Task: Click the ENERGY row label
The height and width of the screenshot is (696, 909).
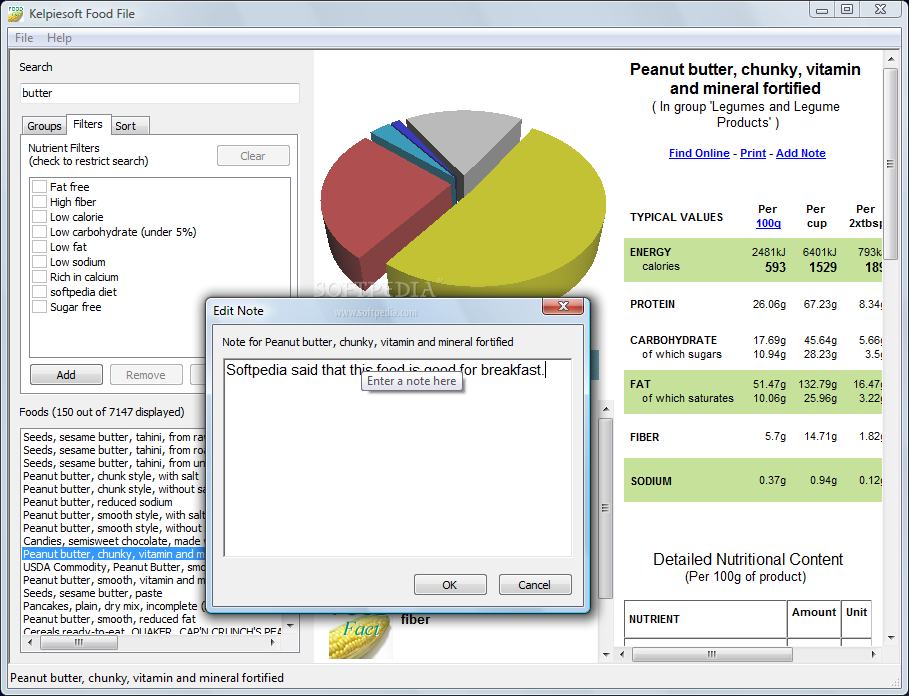Action: click(x=650, y=252)
